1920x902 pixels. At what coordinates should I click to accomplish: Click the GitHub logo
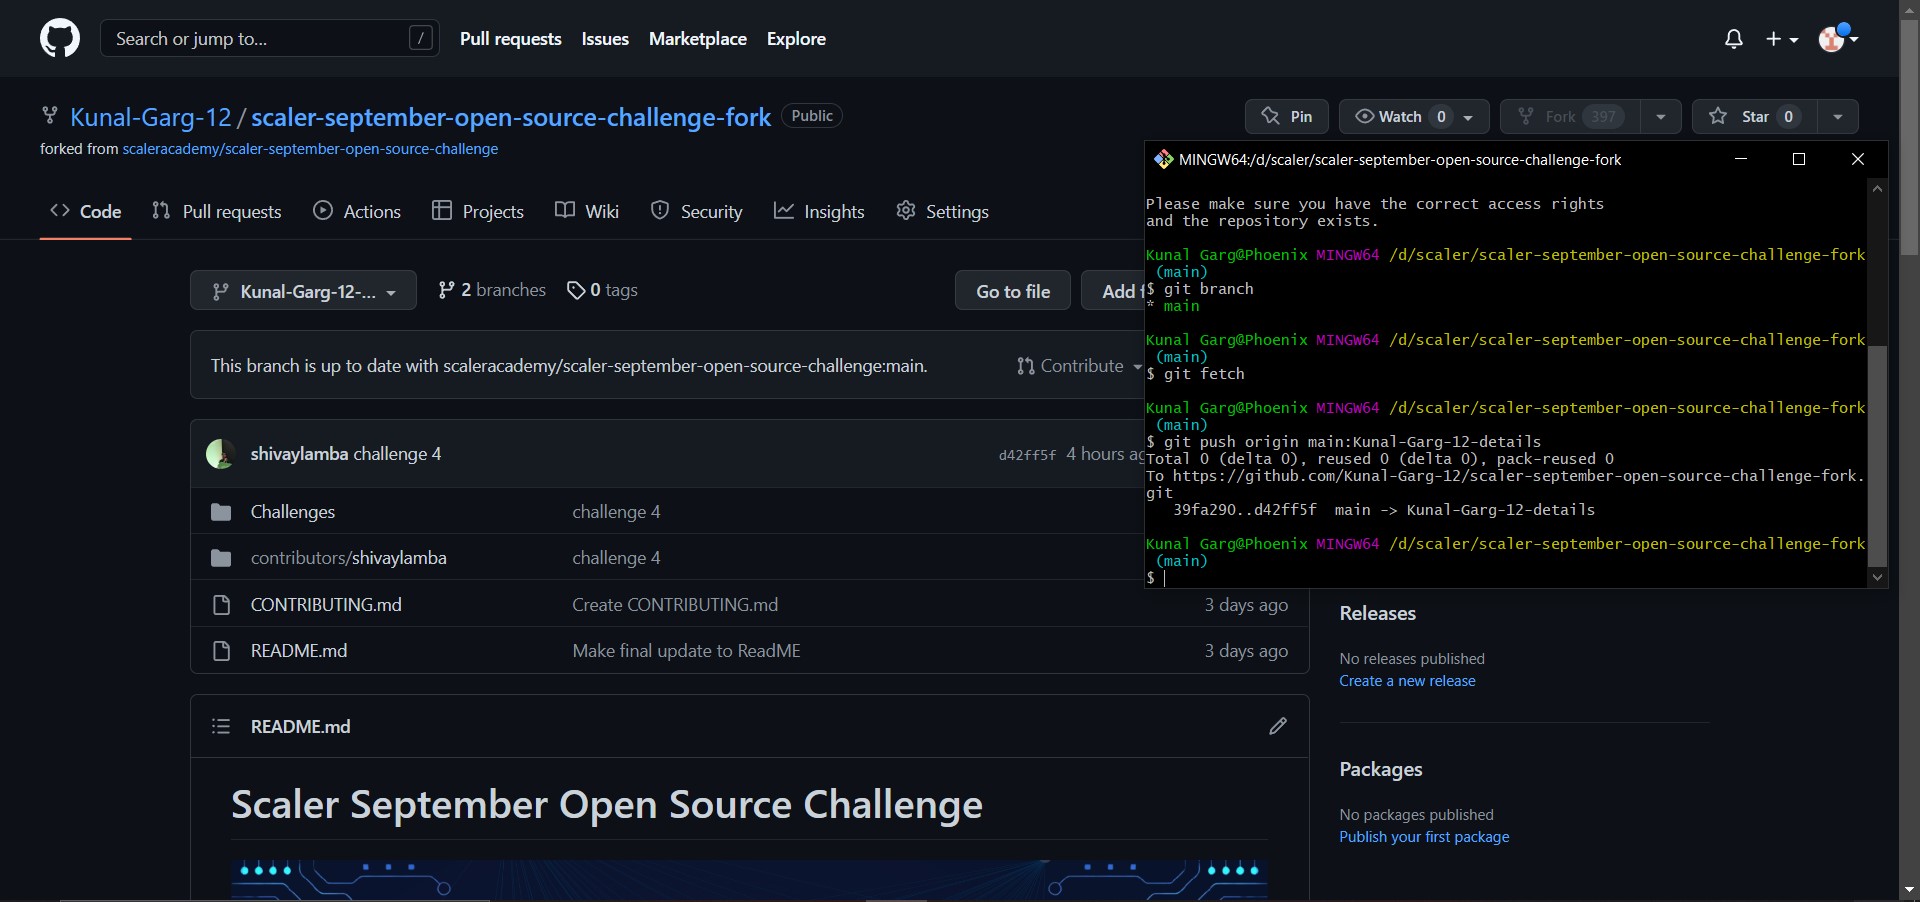(59, 38)
